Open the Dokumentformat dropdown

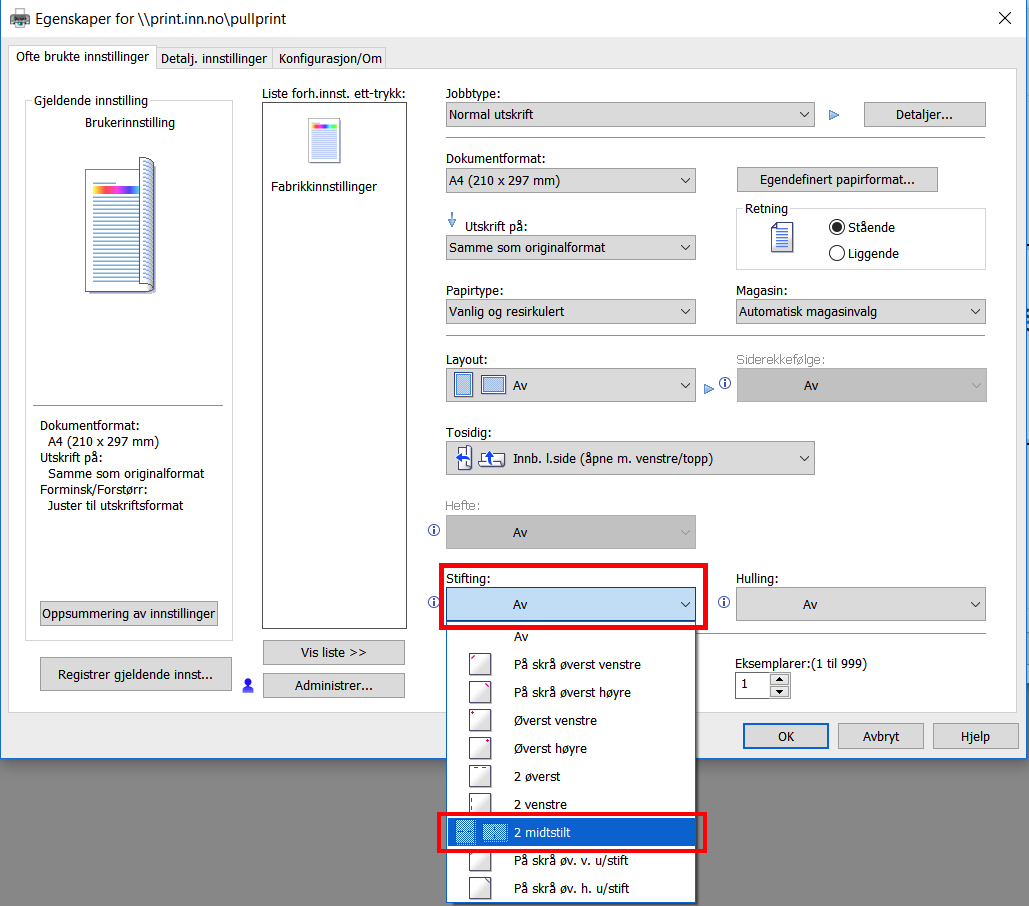[x=570, y=181]
